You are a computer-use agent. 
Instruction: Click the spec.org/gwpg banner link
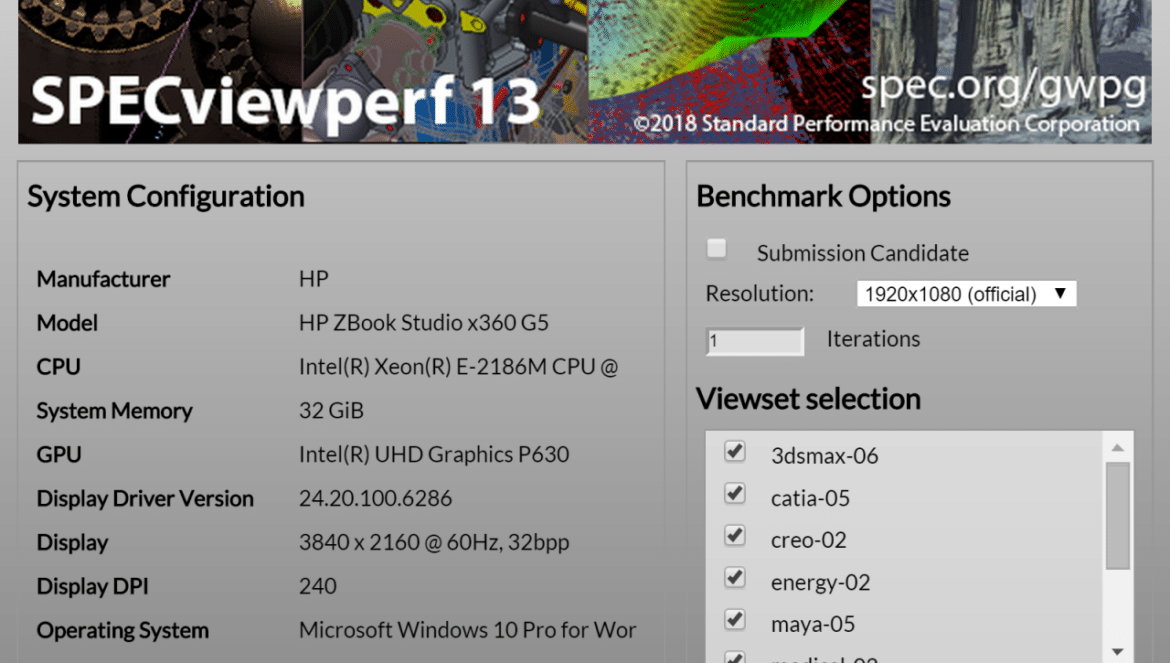pos(1003,87)
